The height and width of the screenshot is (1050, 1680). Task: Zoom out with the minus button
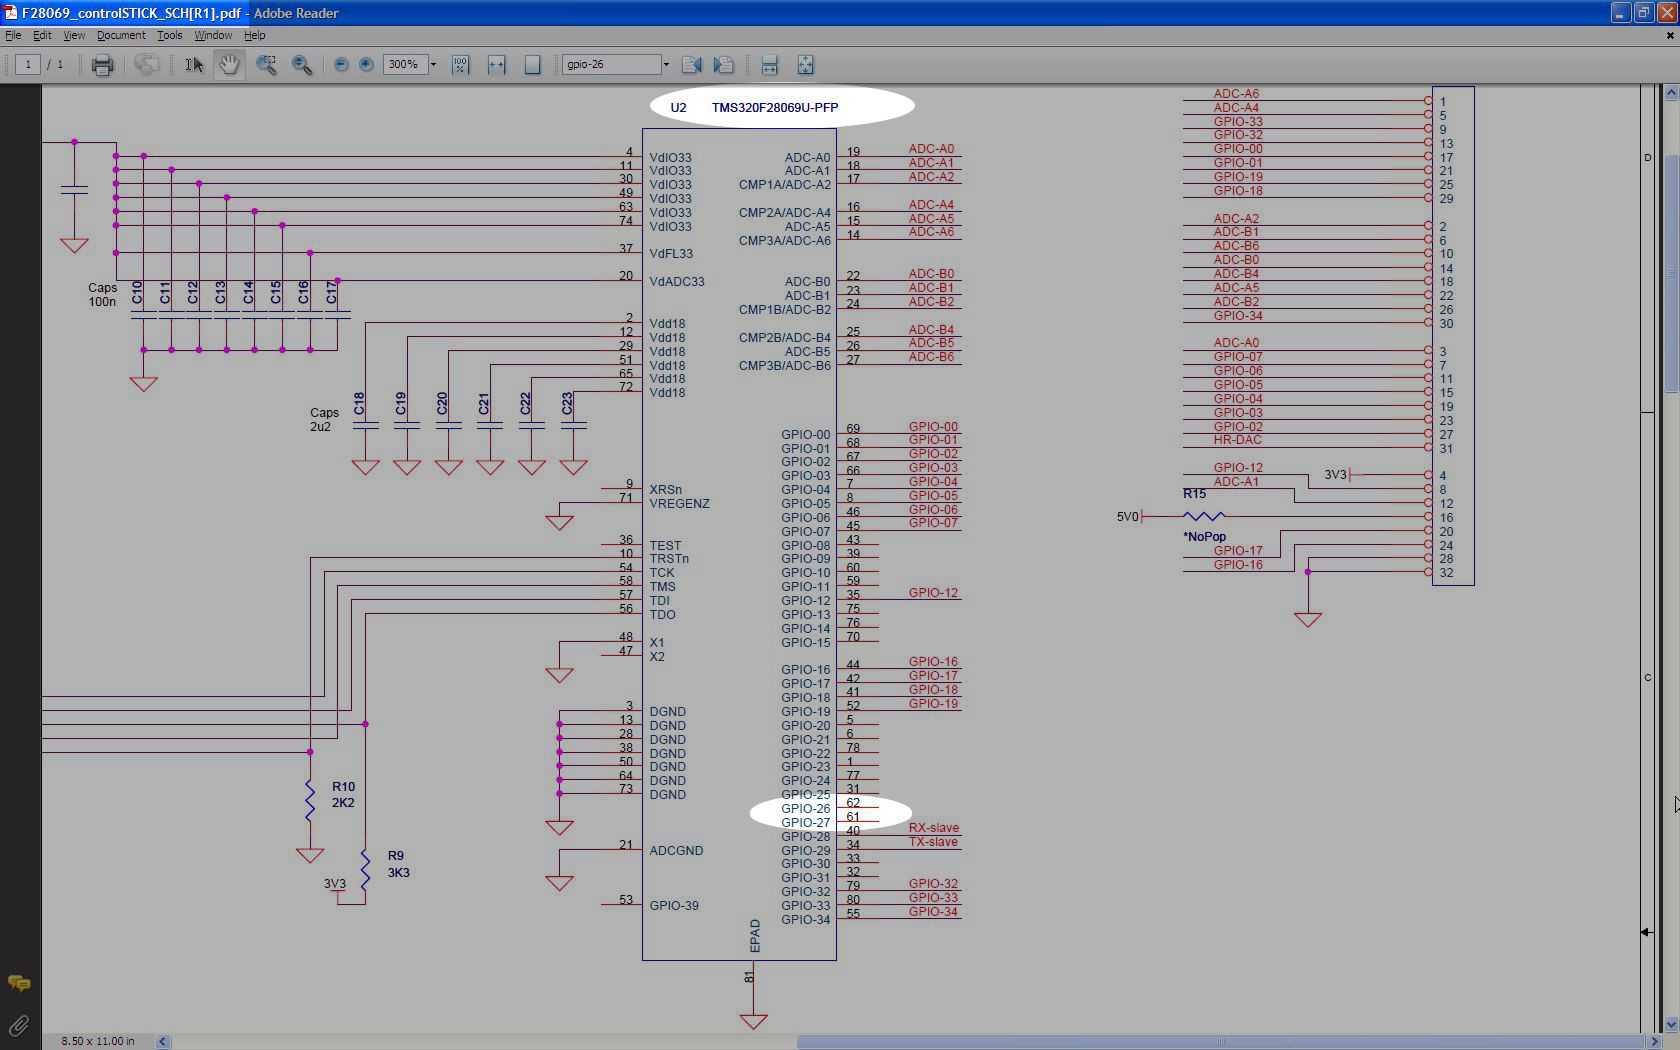pyautogui.click(x=341, y=64)
